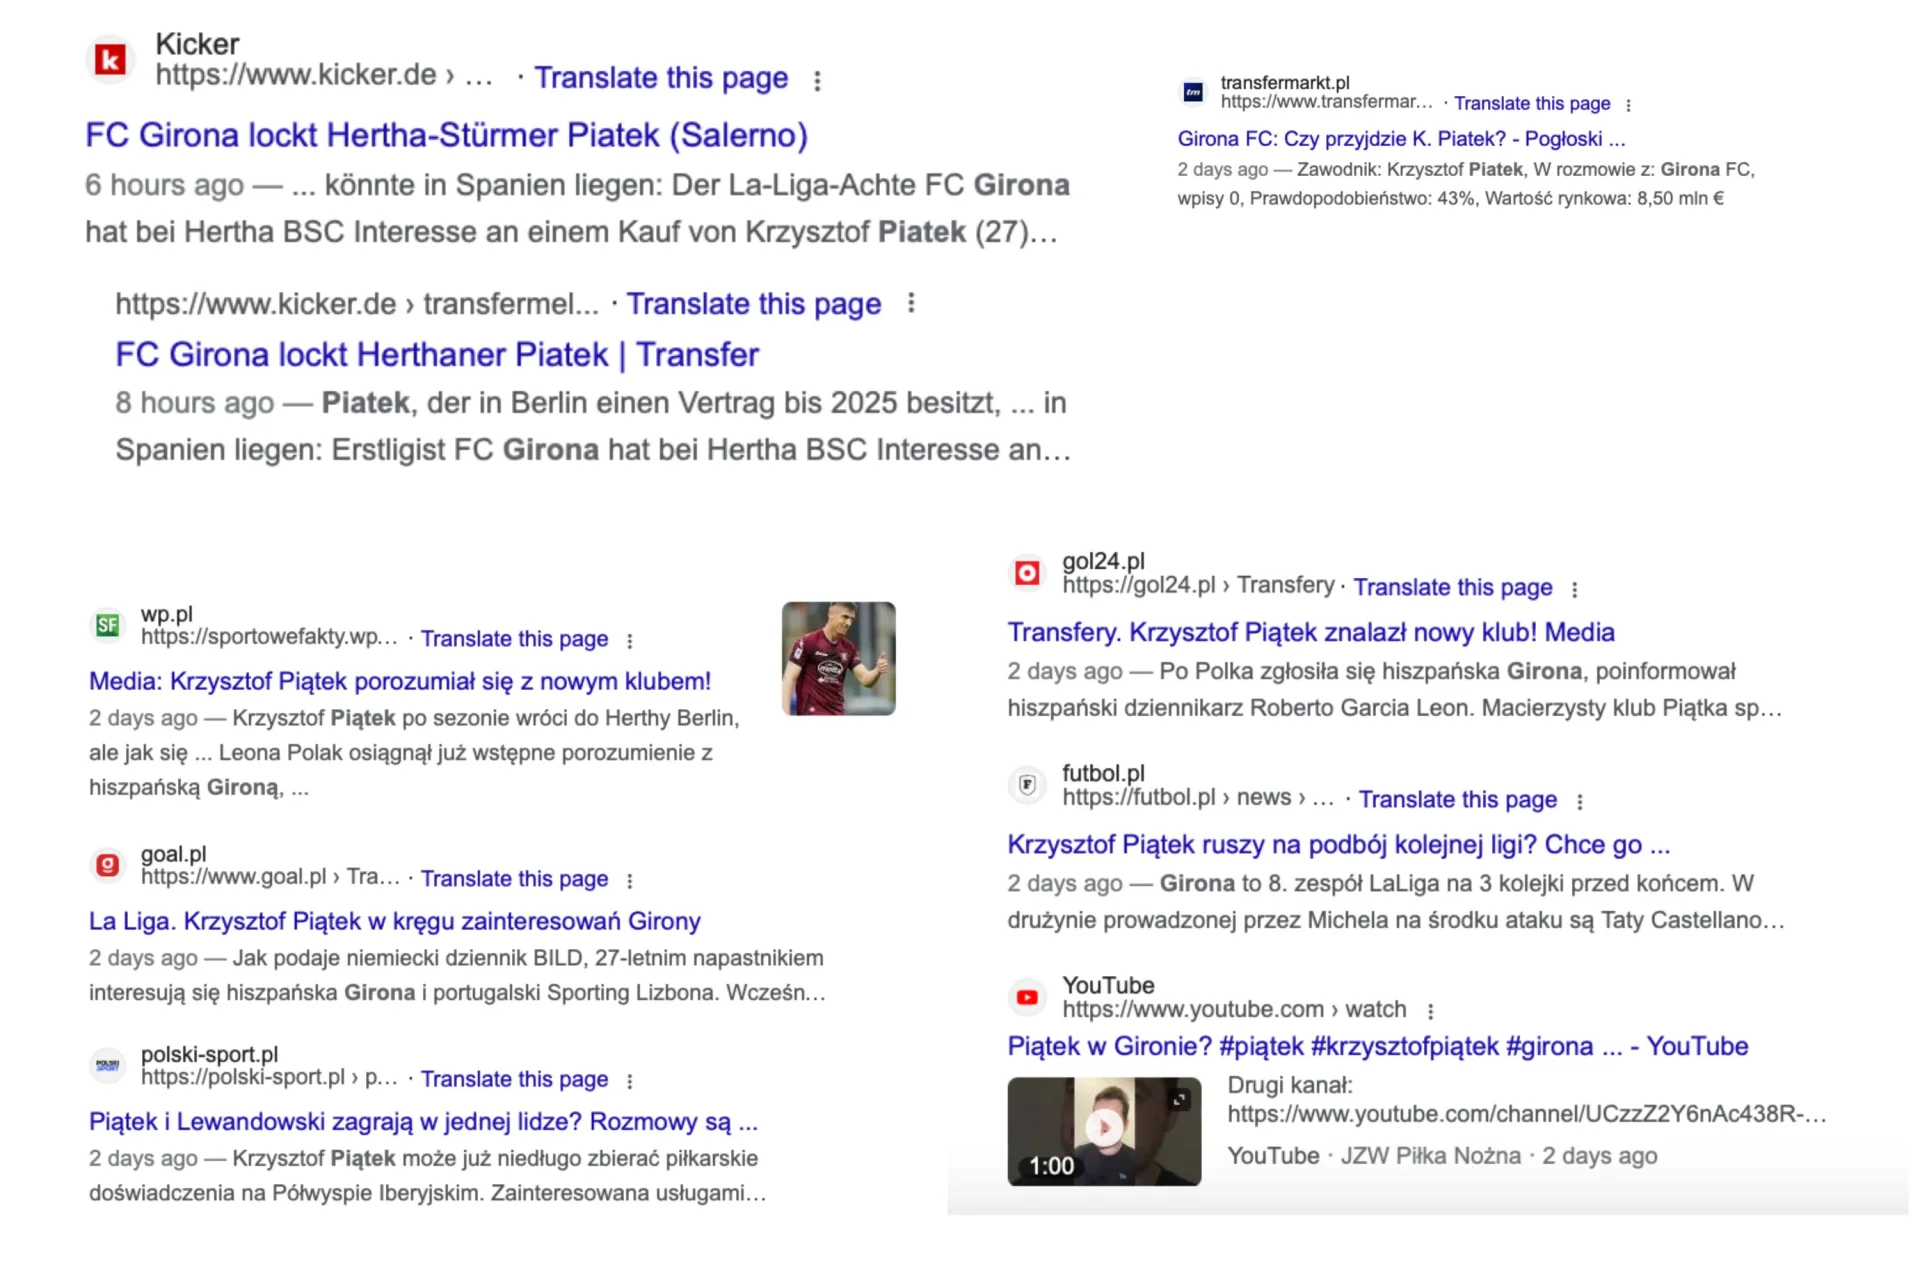
Task: Click the 'JZW Piłka Nożna' channel name
Action: coord(1430,1156)
